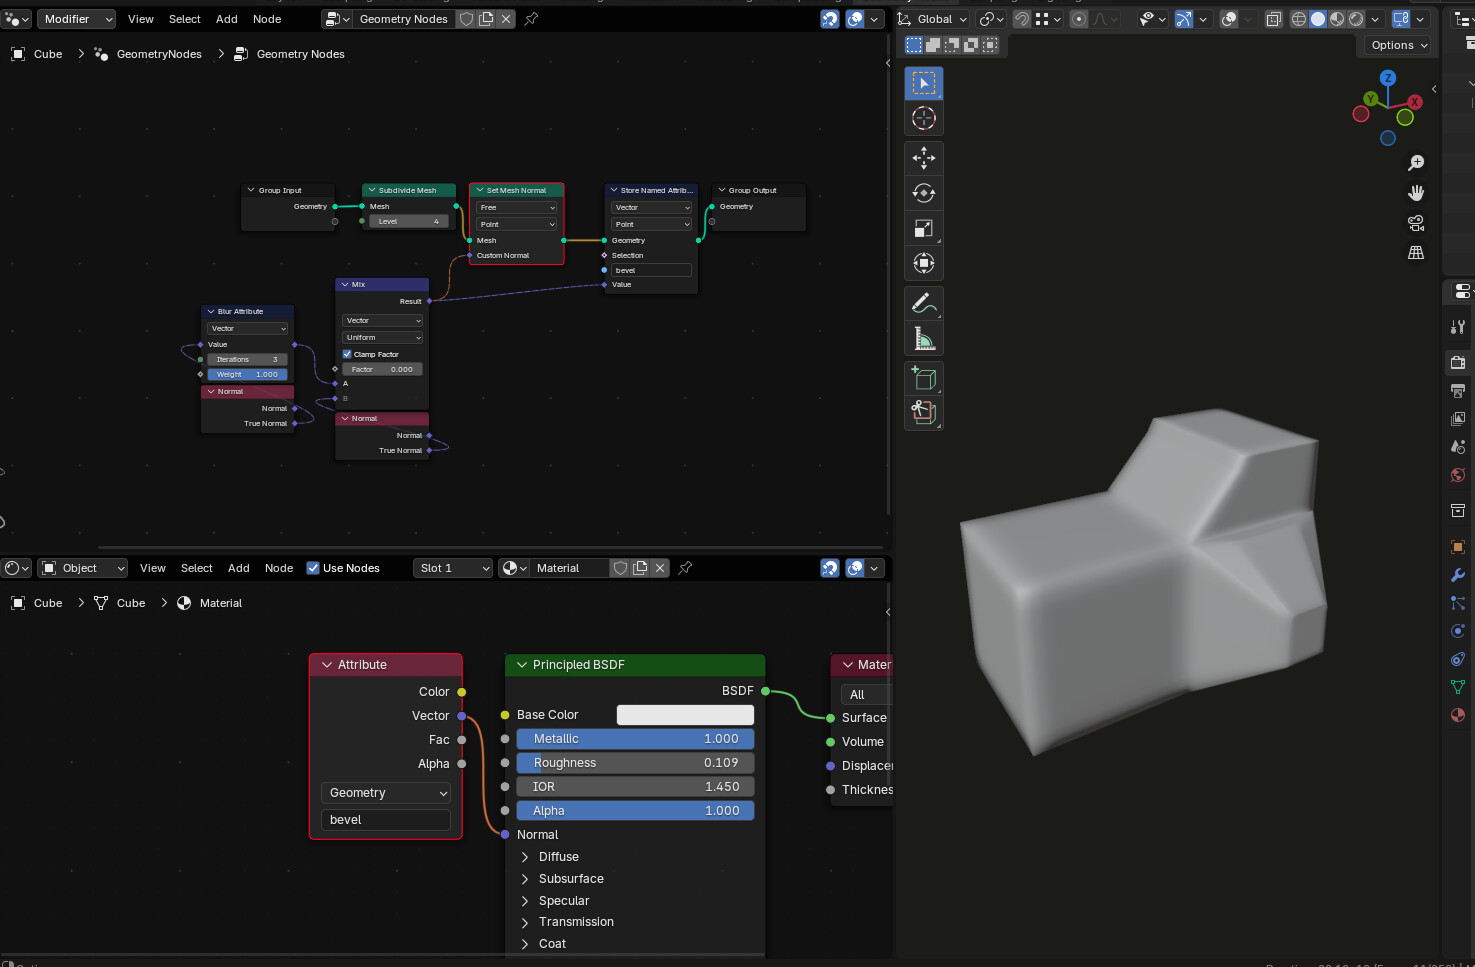Image resolution: width=1475 pixels, height=967 pixels.
Task: Unlink the Geometry Nodes datablock
Action: (x=506, y=19)
